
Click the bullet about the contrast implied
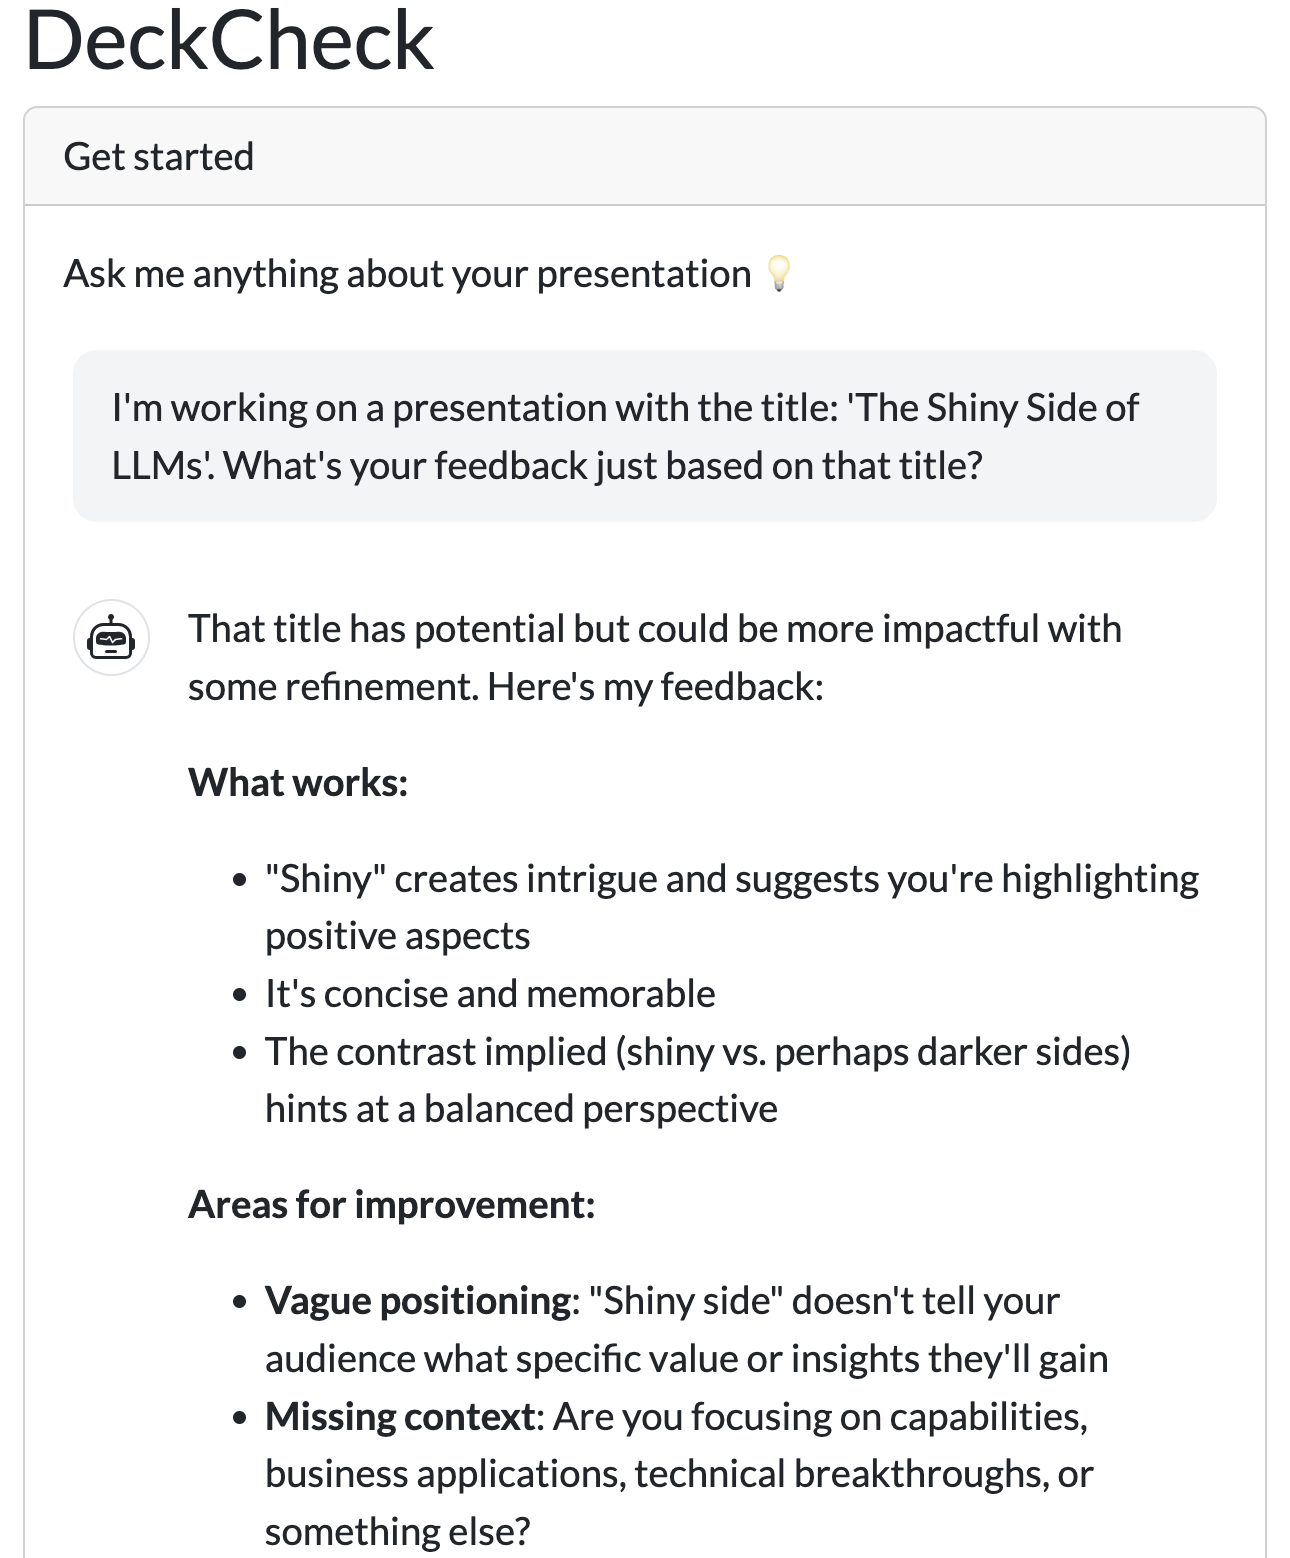697,1052
